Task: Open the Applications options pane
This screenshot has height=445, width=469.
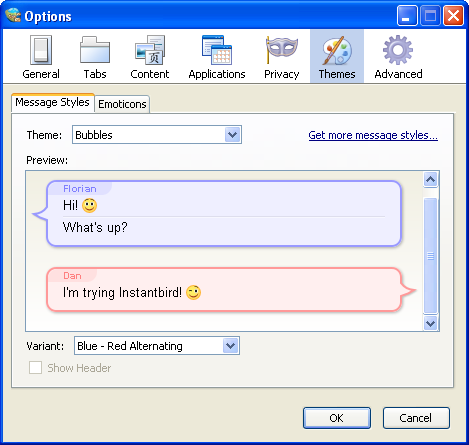Action: [x=217, y=57]
